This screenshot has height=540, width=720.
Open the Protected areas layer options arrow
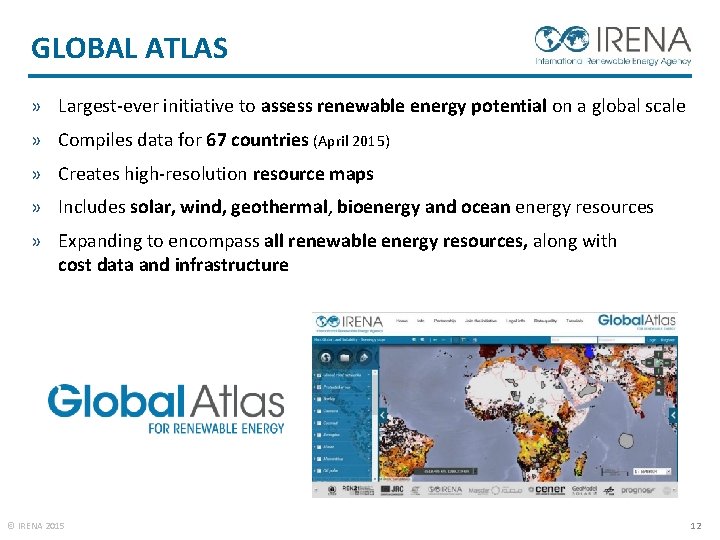369,387
